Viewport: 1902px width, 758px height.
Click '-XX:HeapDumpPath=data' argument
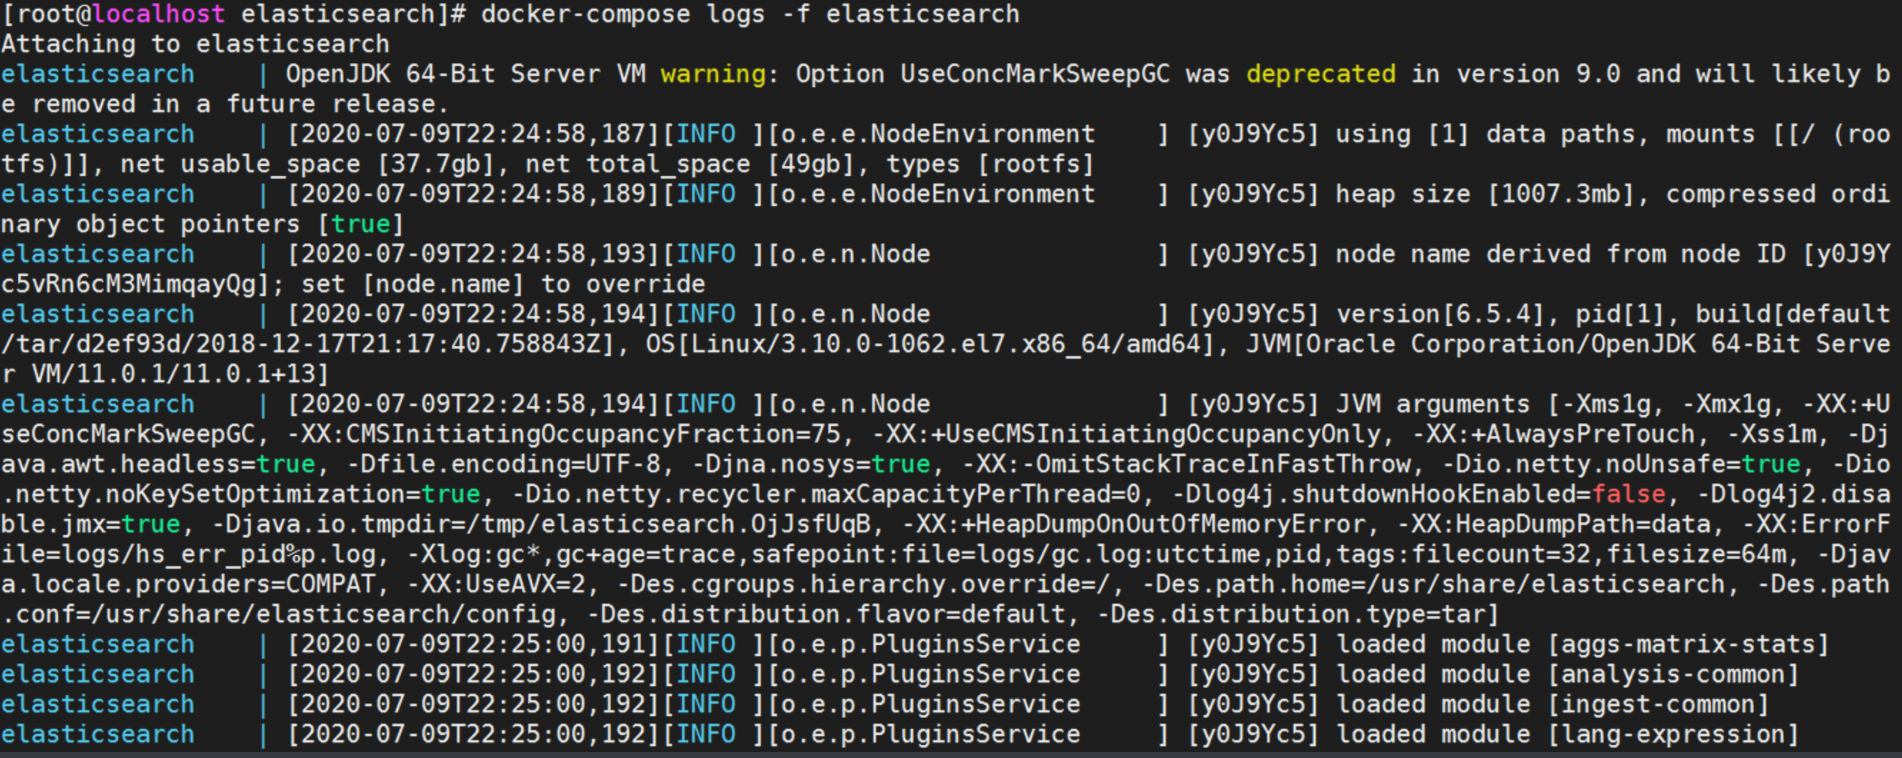pyautogui.click(x=1553, y=524)
